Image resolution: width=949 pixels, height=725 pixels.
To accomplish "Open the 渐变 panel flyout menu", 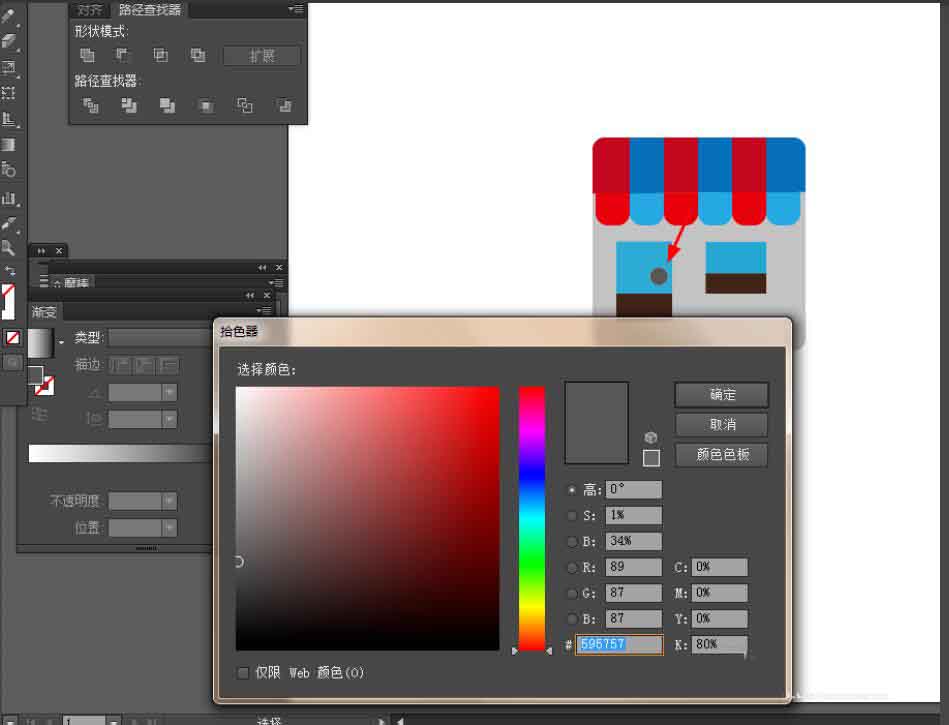I will pos(264,310).
